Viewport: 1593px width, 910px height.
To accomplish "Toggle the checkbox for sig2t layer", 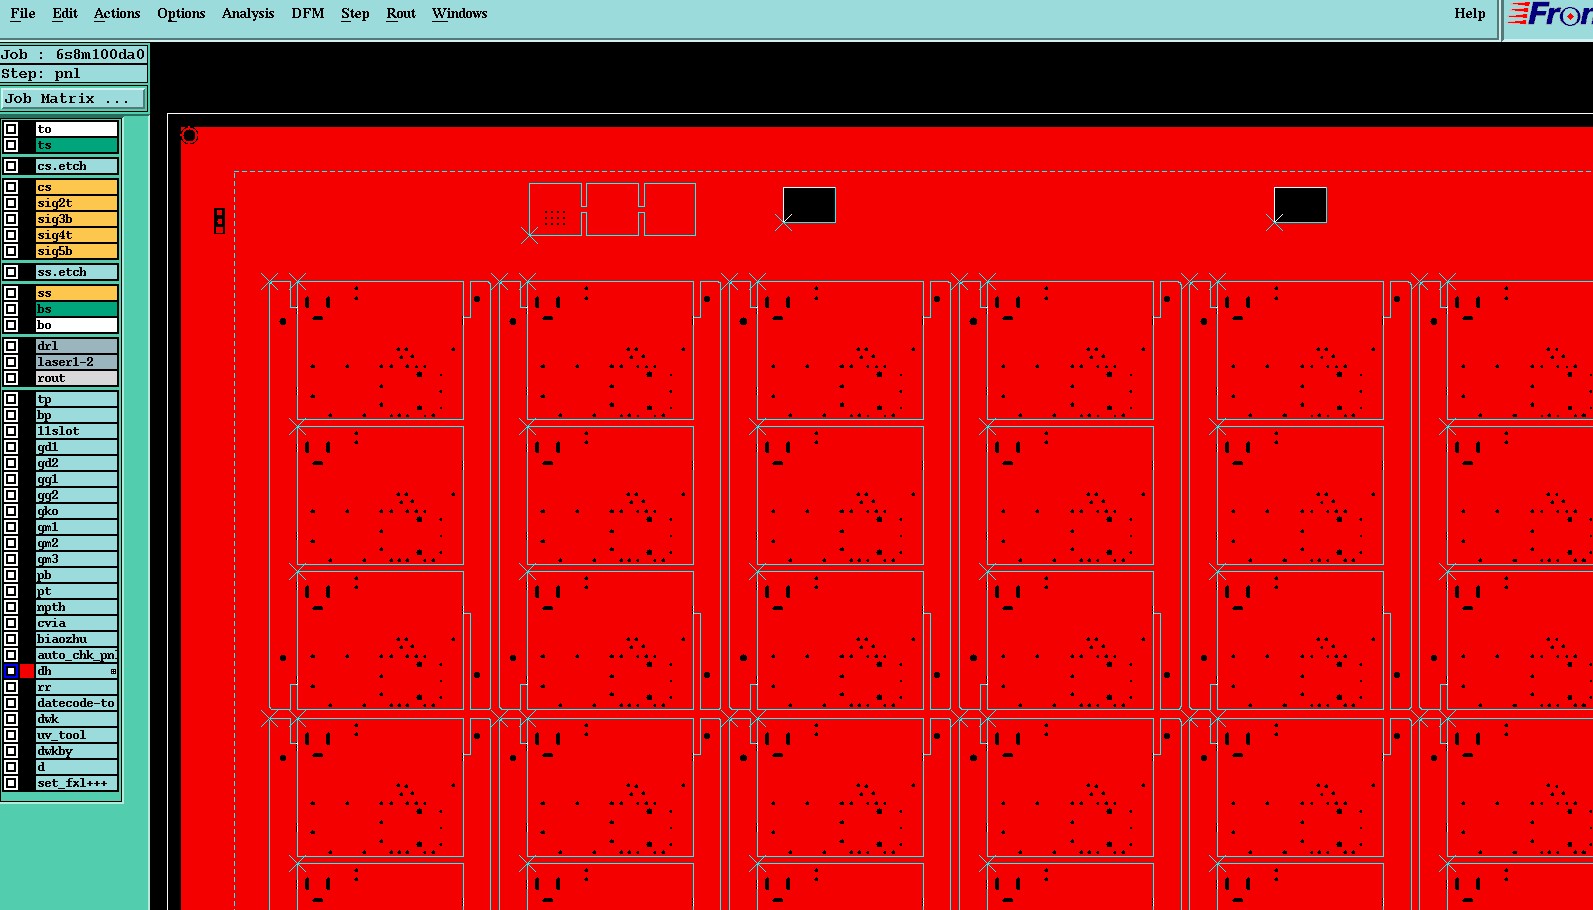I will [x=11, y=203].
